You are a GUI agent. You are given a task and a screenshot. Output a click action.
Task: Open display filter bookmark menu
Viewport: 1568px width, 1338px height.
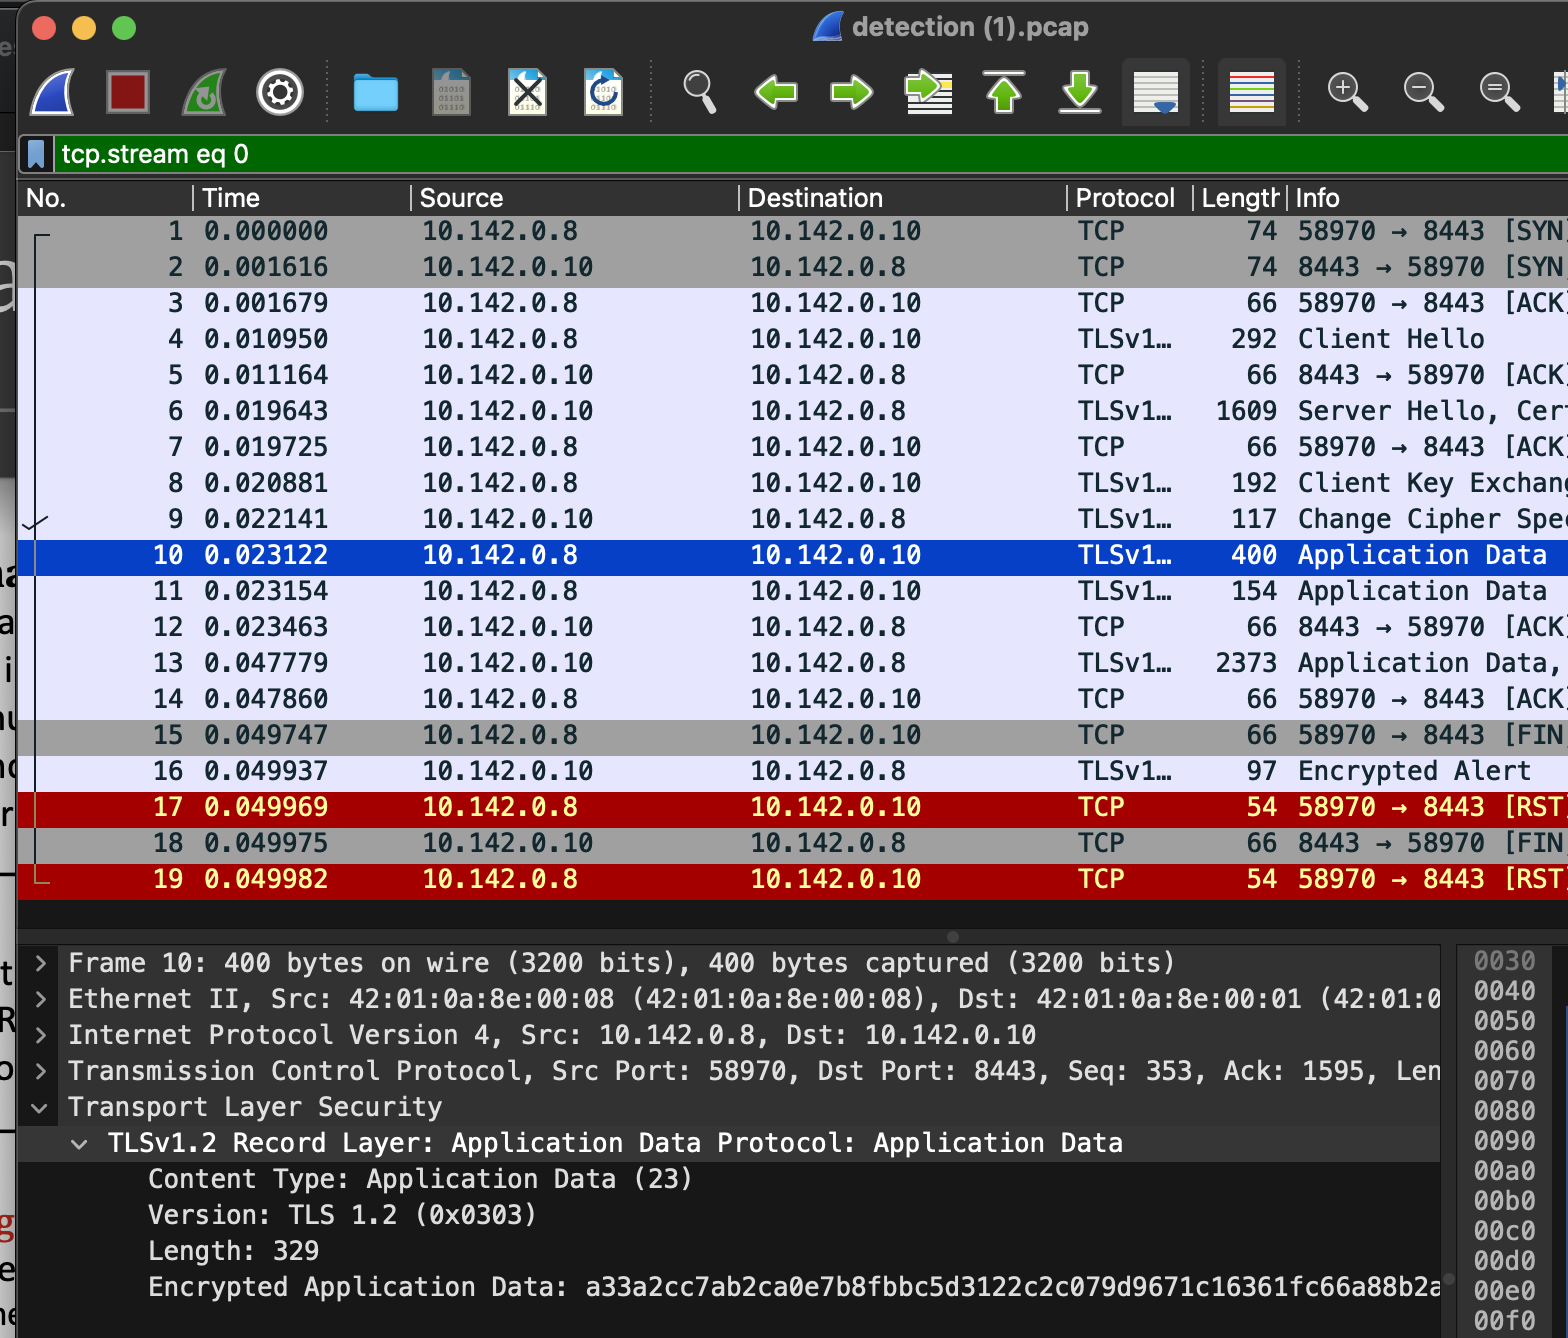click(x=36, y=154)
